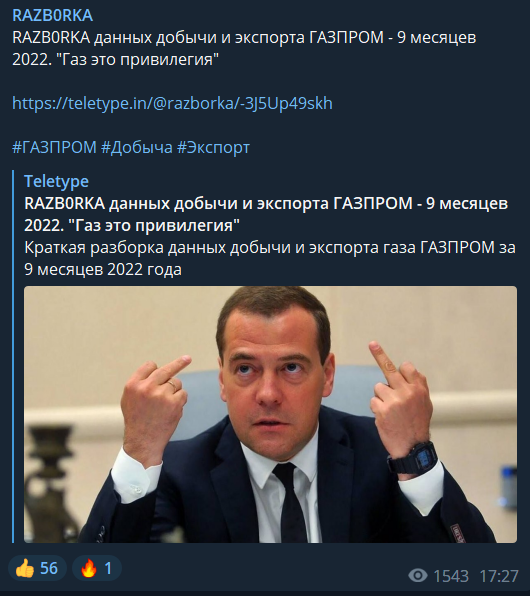Add a thumbs-up reaction to the post
The image size is (530, 596).
(x=37, y=568)
